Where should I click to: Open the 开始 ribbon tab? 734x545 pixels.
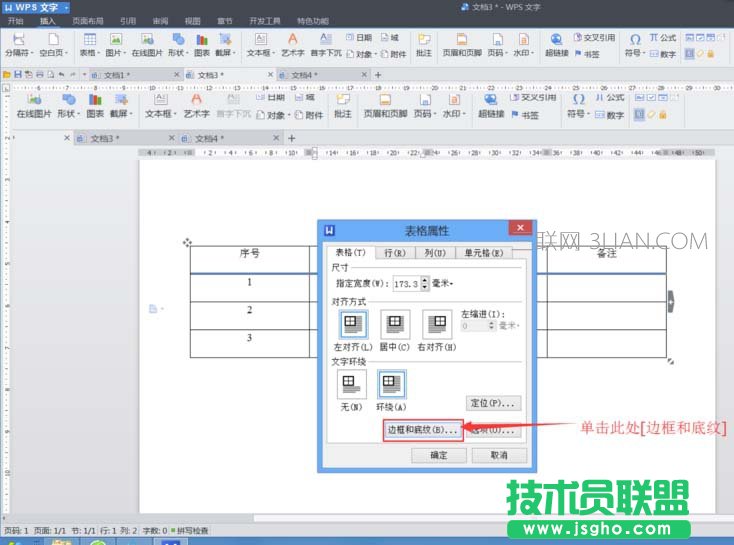15,21
